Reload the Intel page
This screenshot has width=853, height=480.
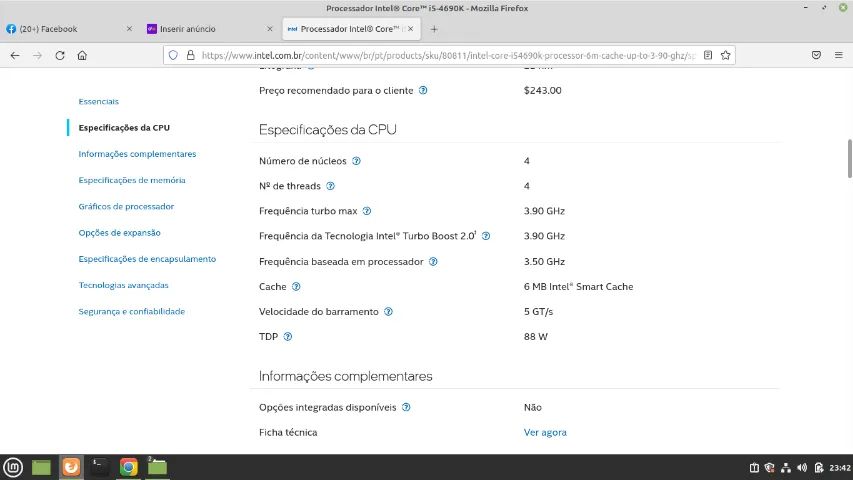click(x=60, y=56)
